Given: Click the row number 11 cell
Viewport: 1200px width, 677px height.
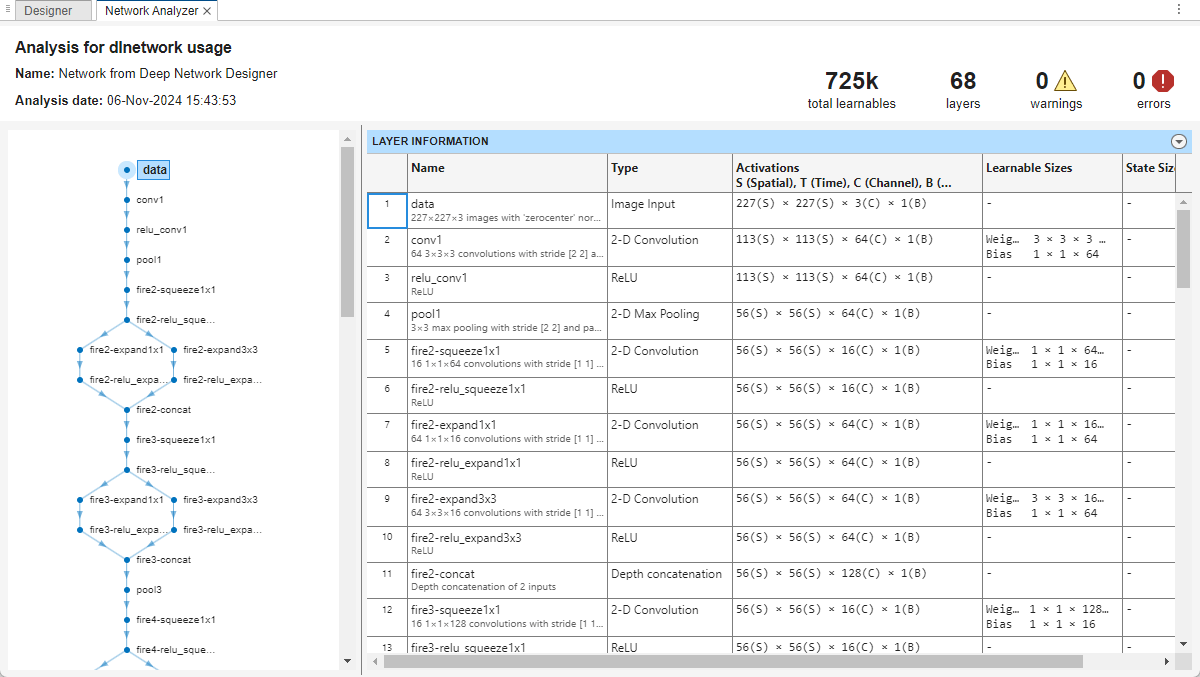Looking at the screenshot, I should [387, 580].
